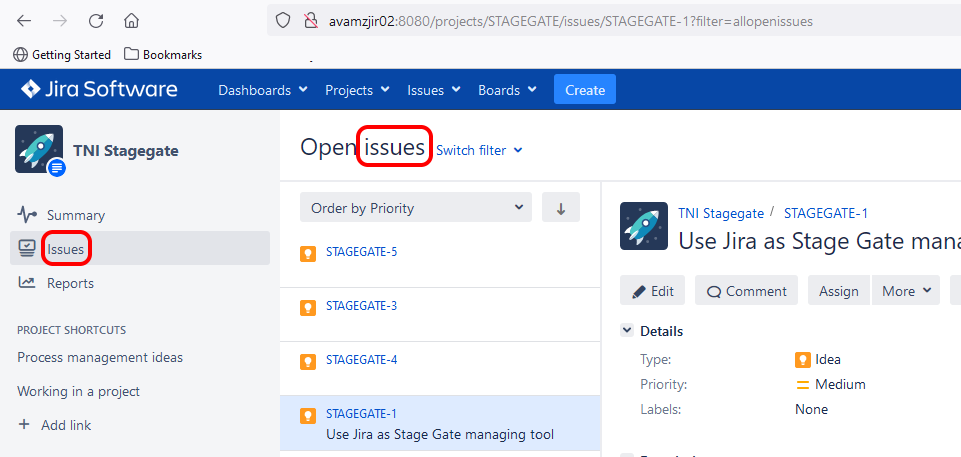Toggle the sort direction arrow button

561,208
